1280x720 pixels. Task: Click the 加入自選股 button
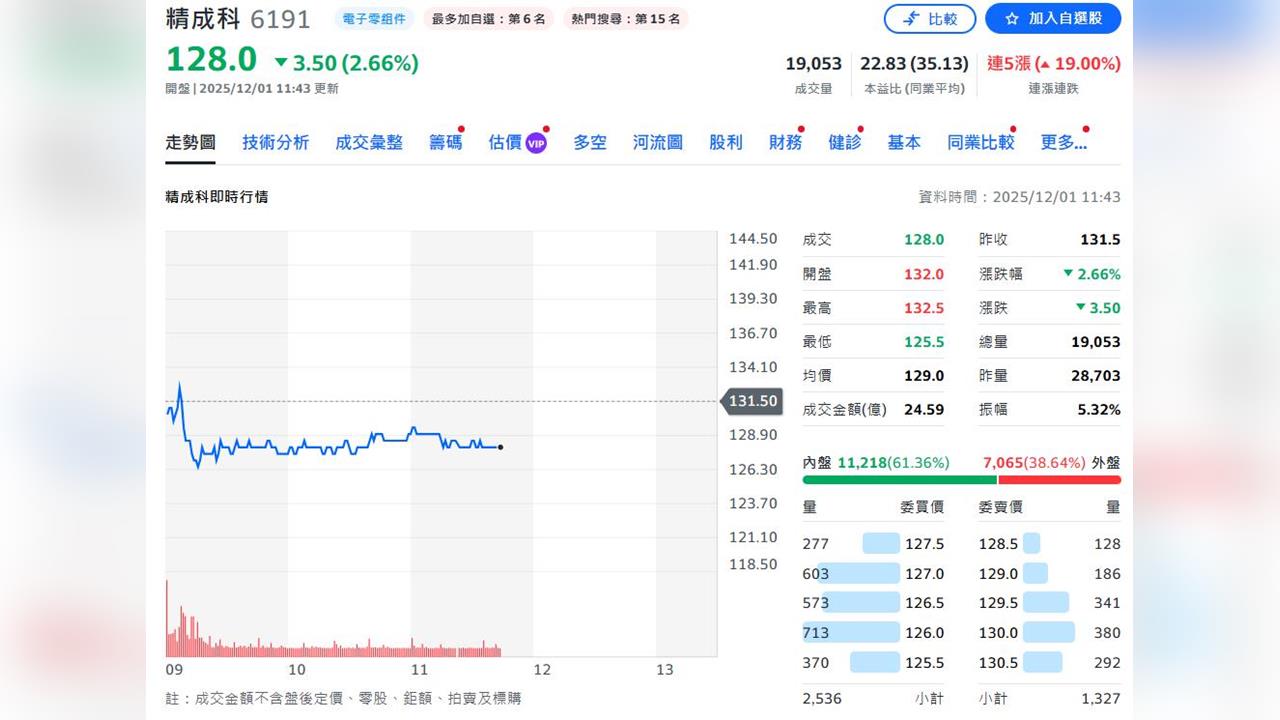tap(1051, 18)
